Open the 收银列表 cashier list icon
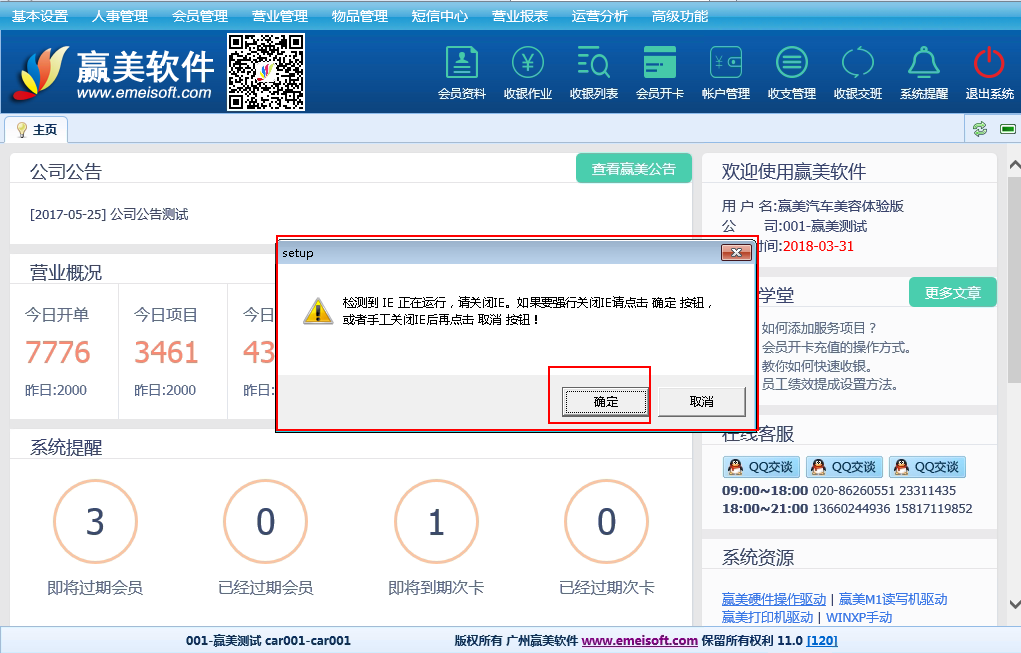Screen dimensions: 1021x653 593,64
